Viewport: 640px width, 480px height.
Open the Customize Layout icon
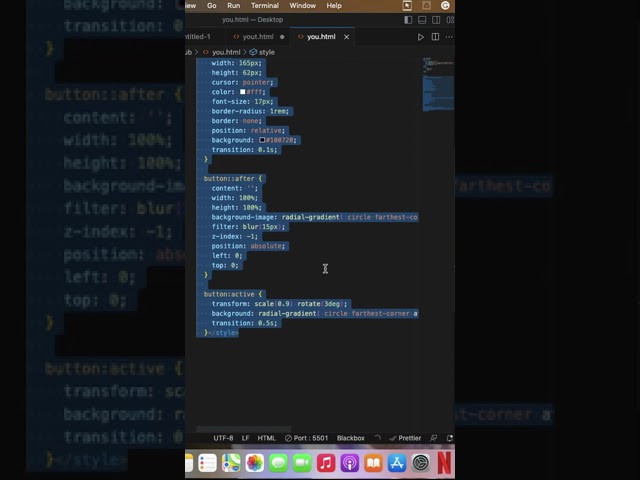[x=450, y=20]
